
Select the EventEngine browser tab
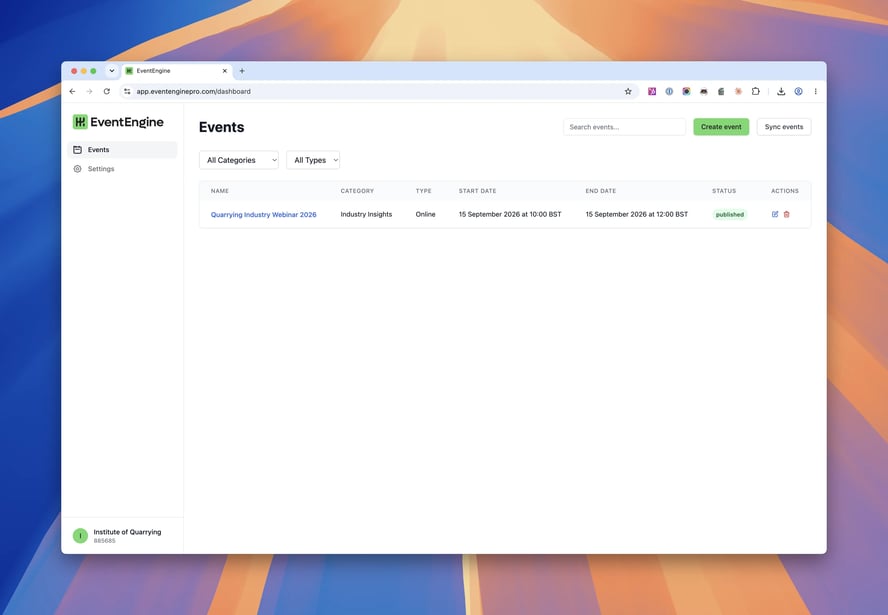point(176,71)
